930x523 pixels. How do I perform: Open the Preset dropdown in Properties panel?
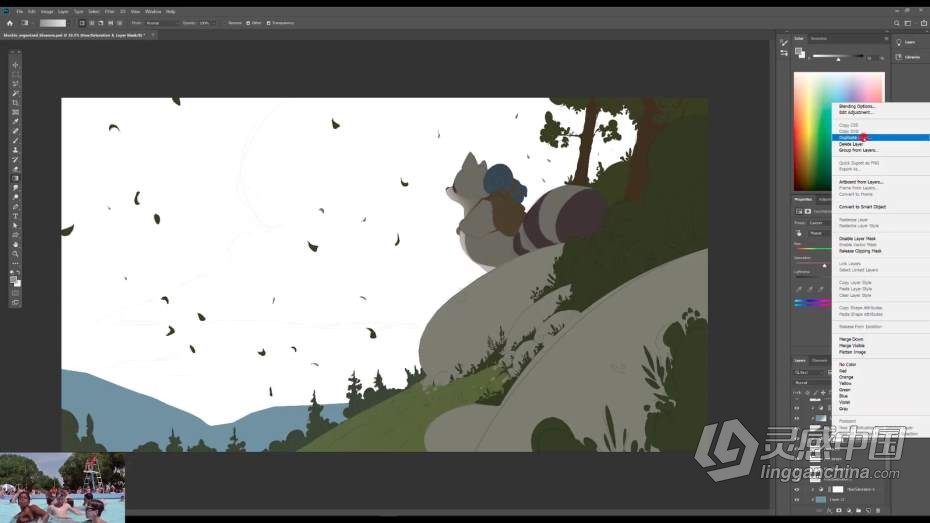820,223
